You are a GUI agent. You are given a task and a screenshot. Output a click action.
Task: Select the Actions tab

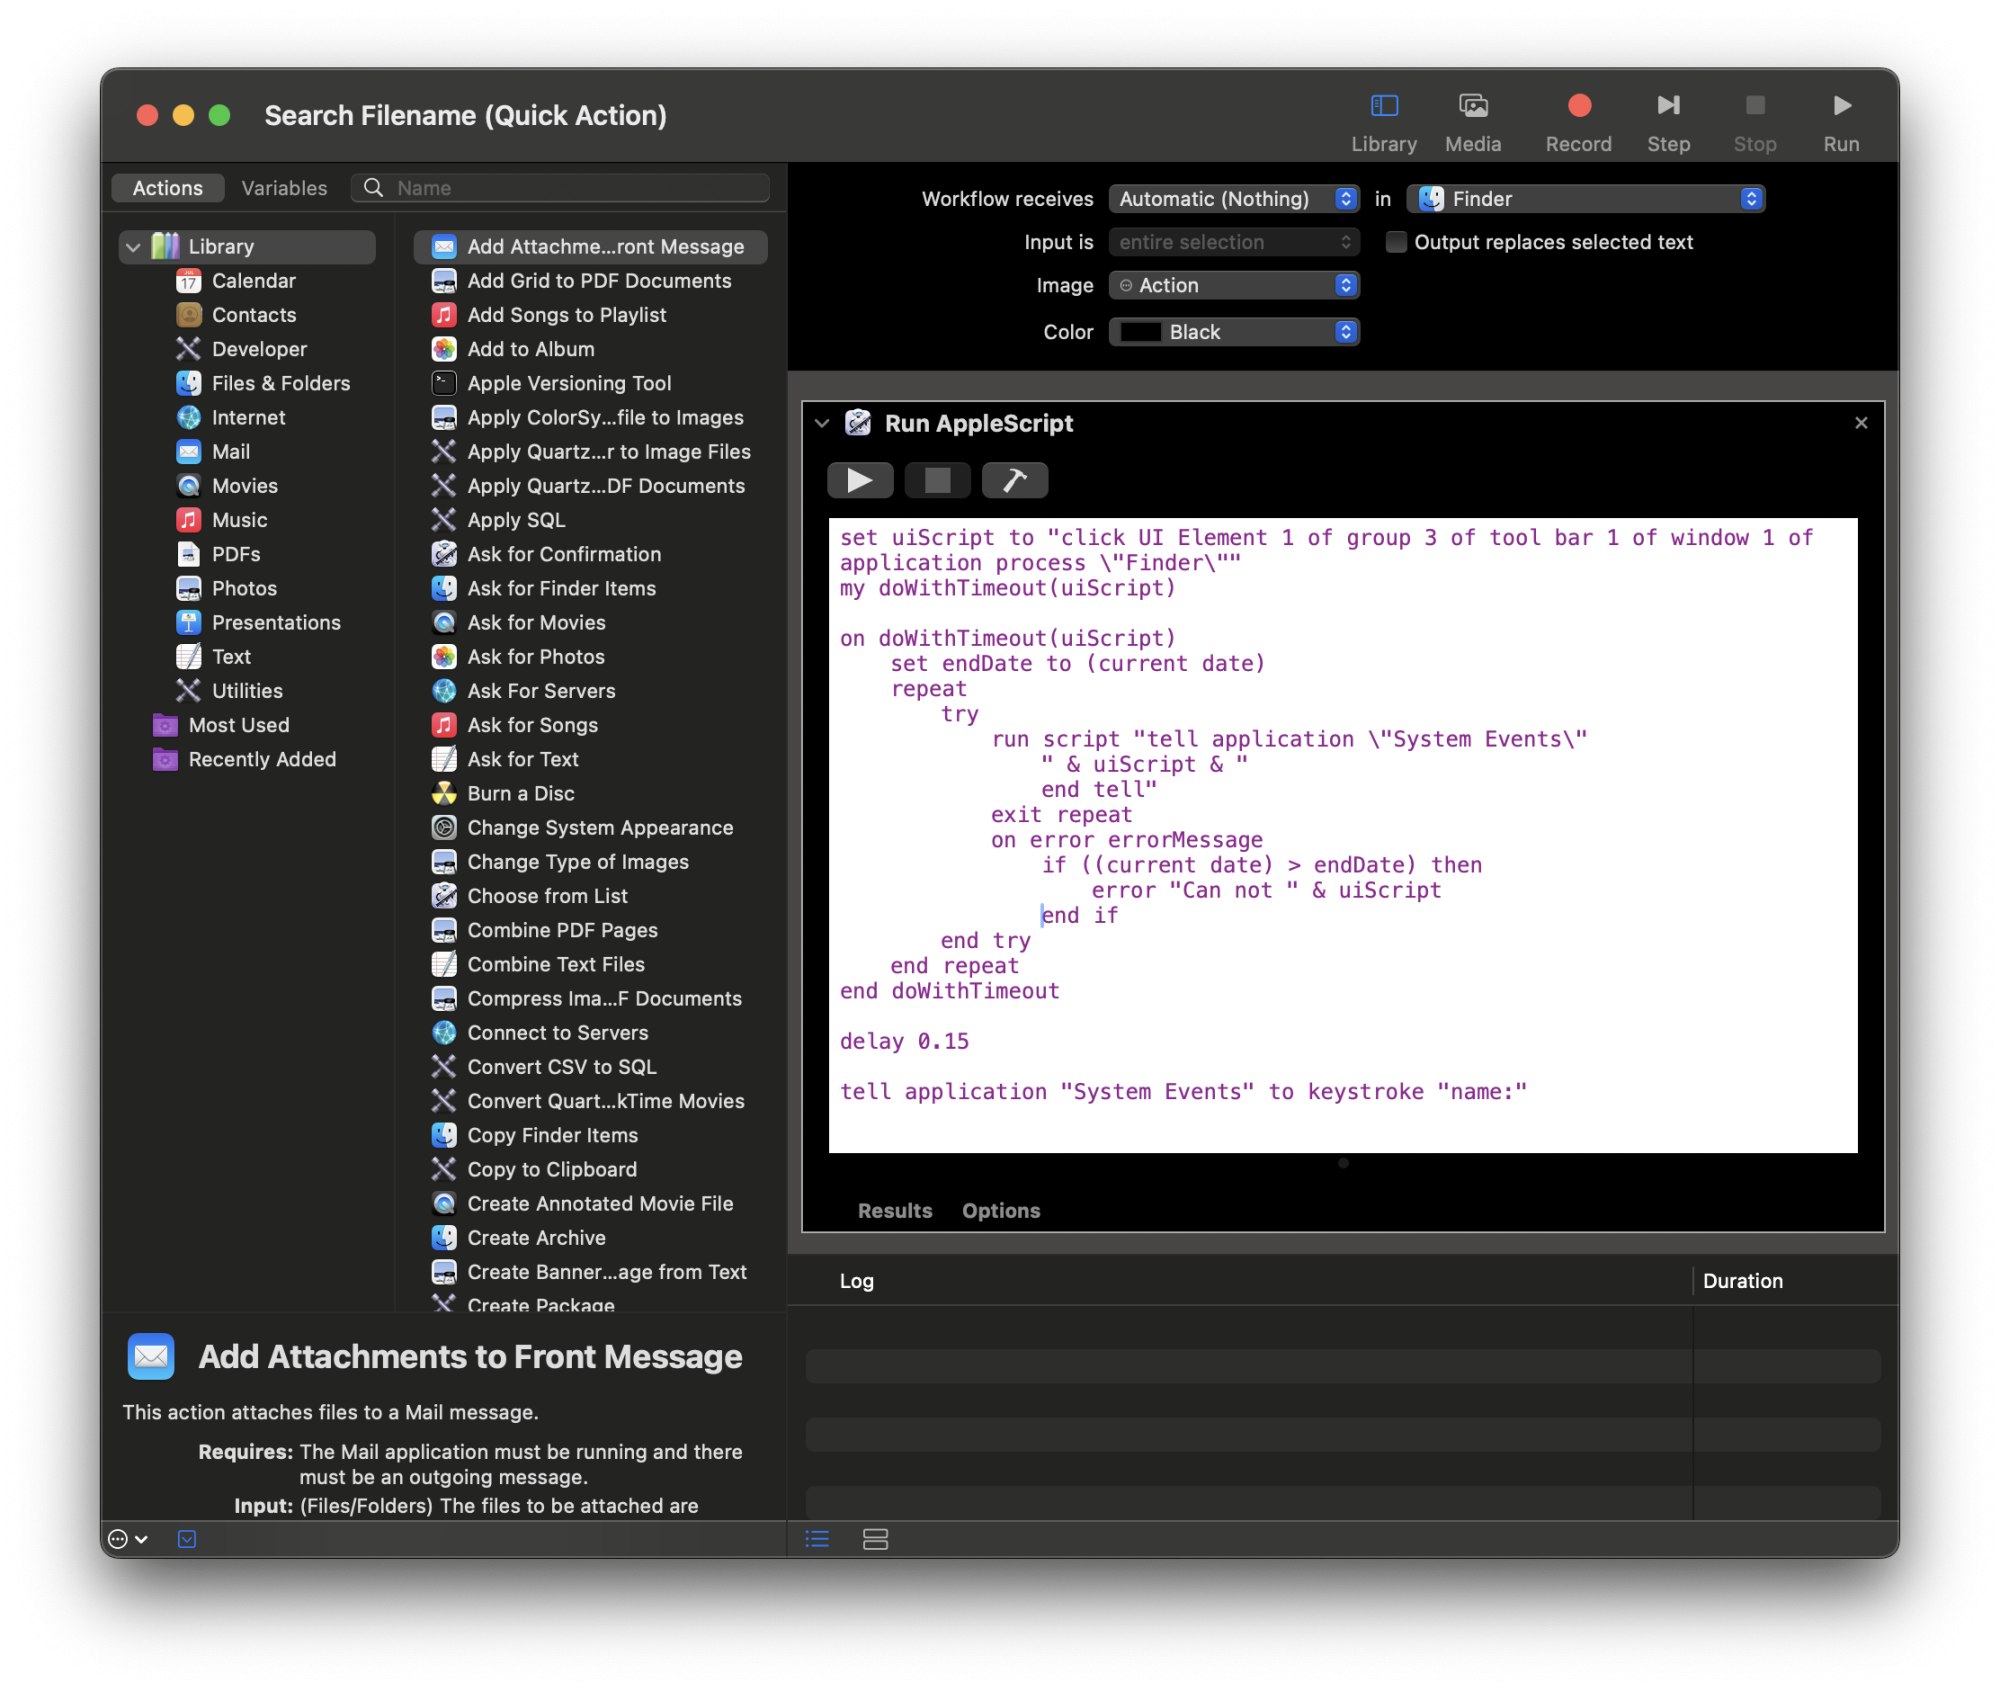[168, 186]
